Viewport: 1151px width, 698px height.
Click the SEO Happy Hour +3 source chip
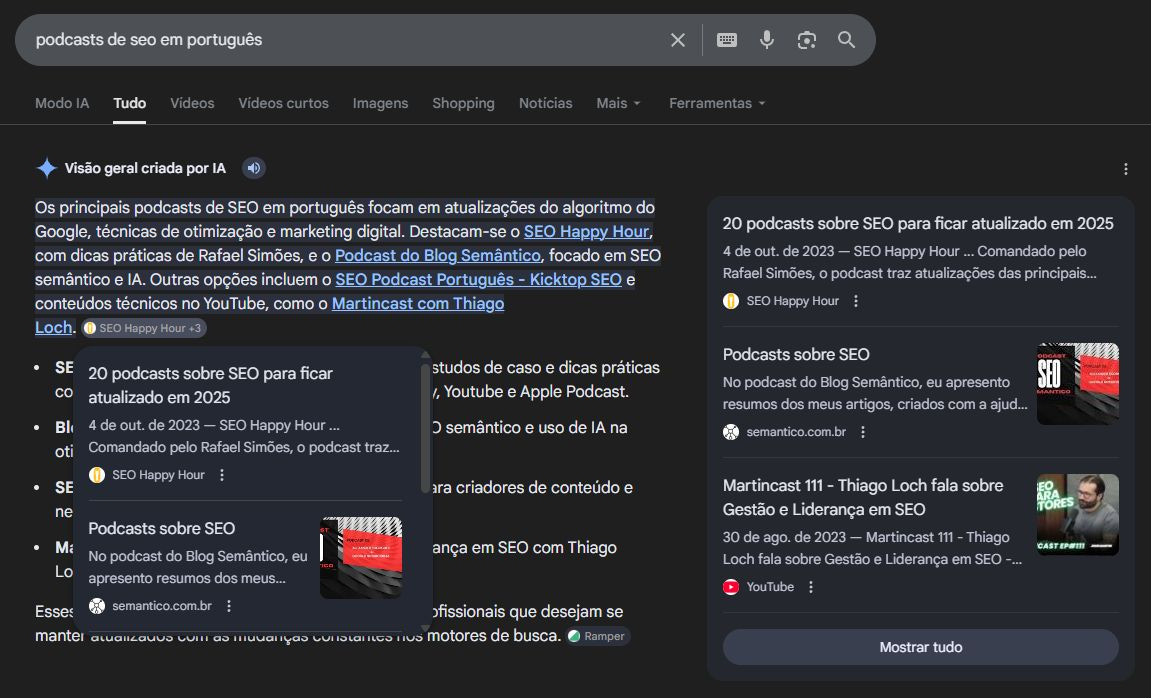[x=144, y=328]
